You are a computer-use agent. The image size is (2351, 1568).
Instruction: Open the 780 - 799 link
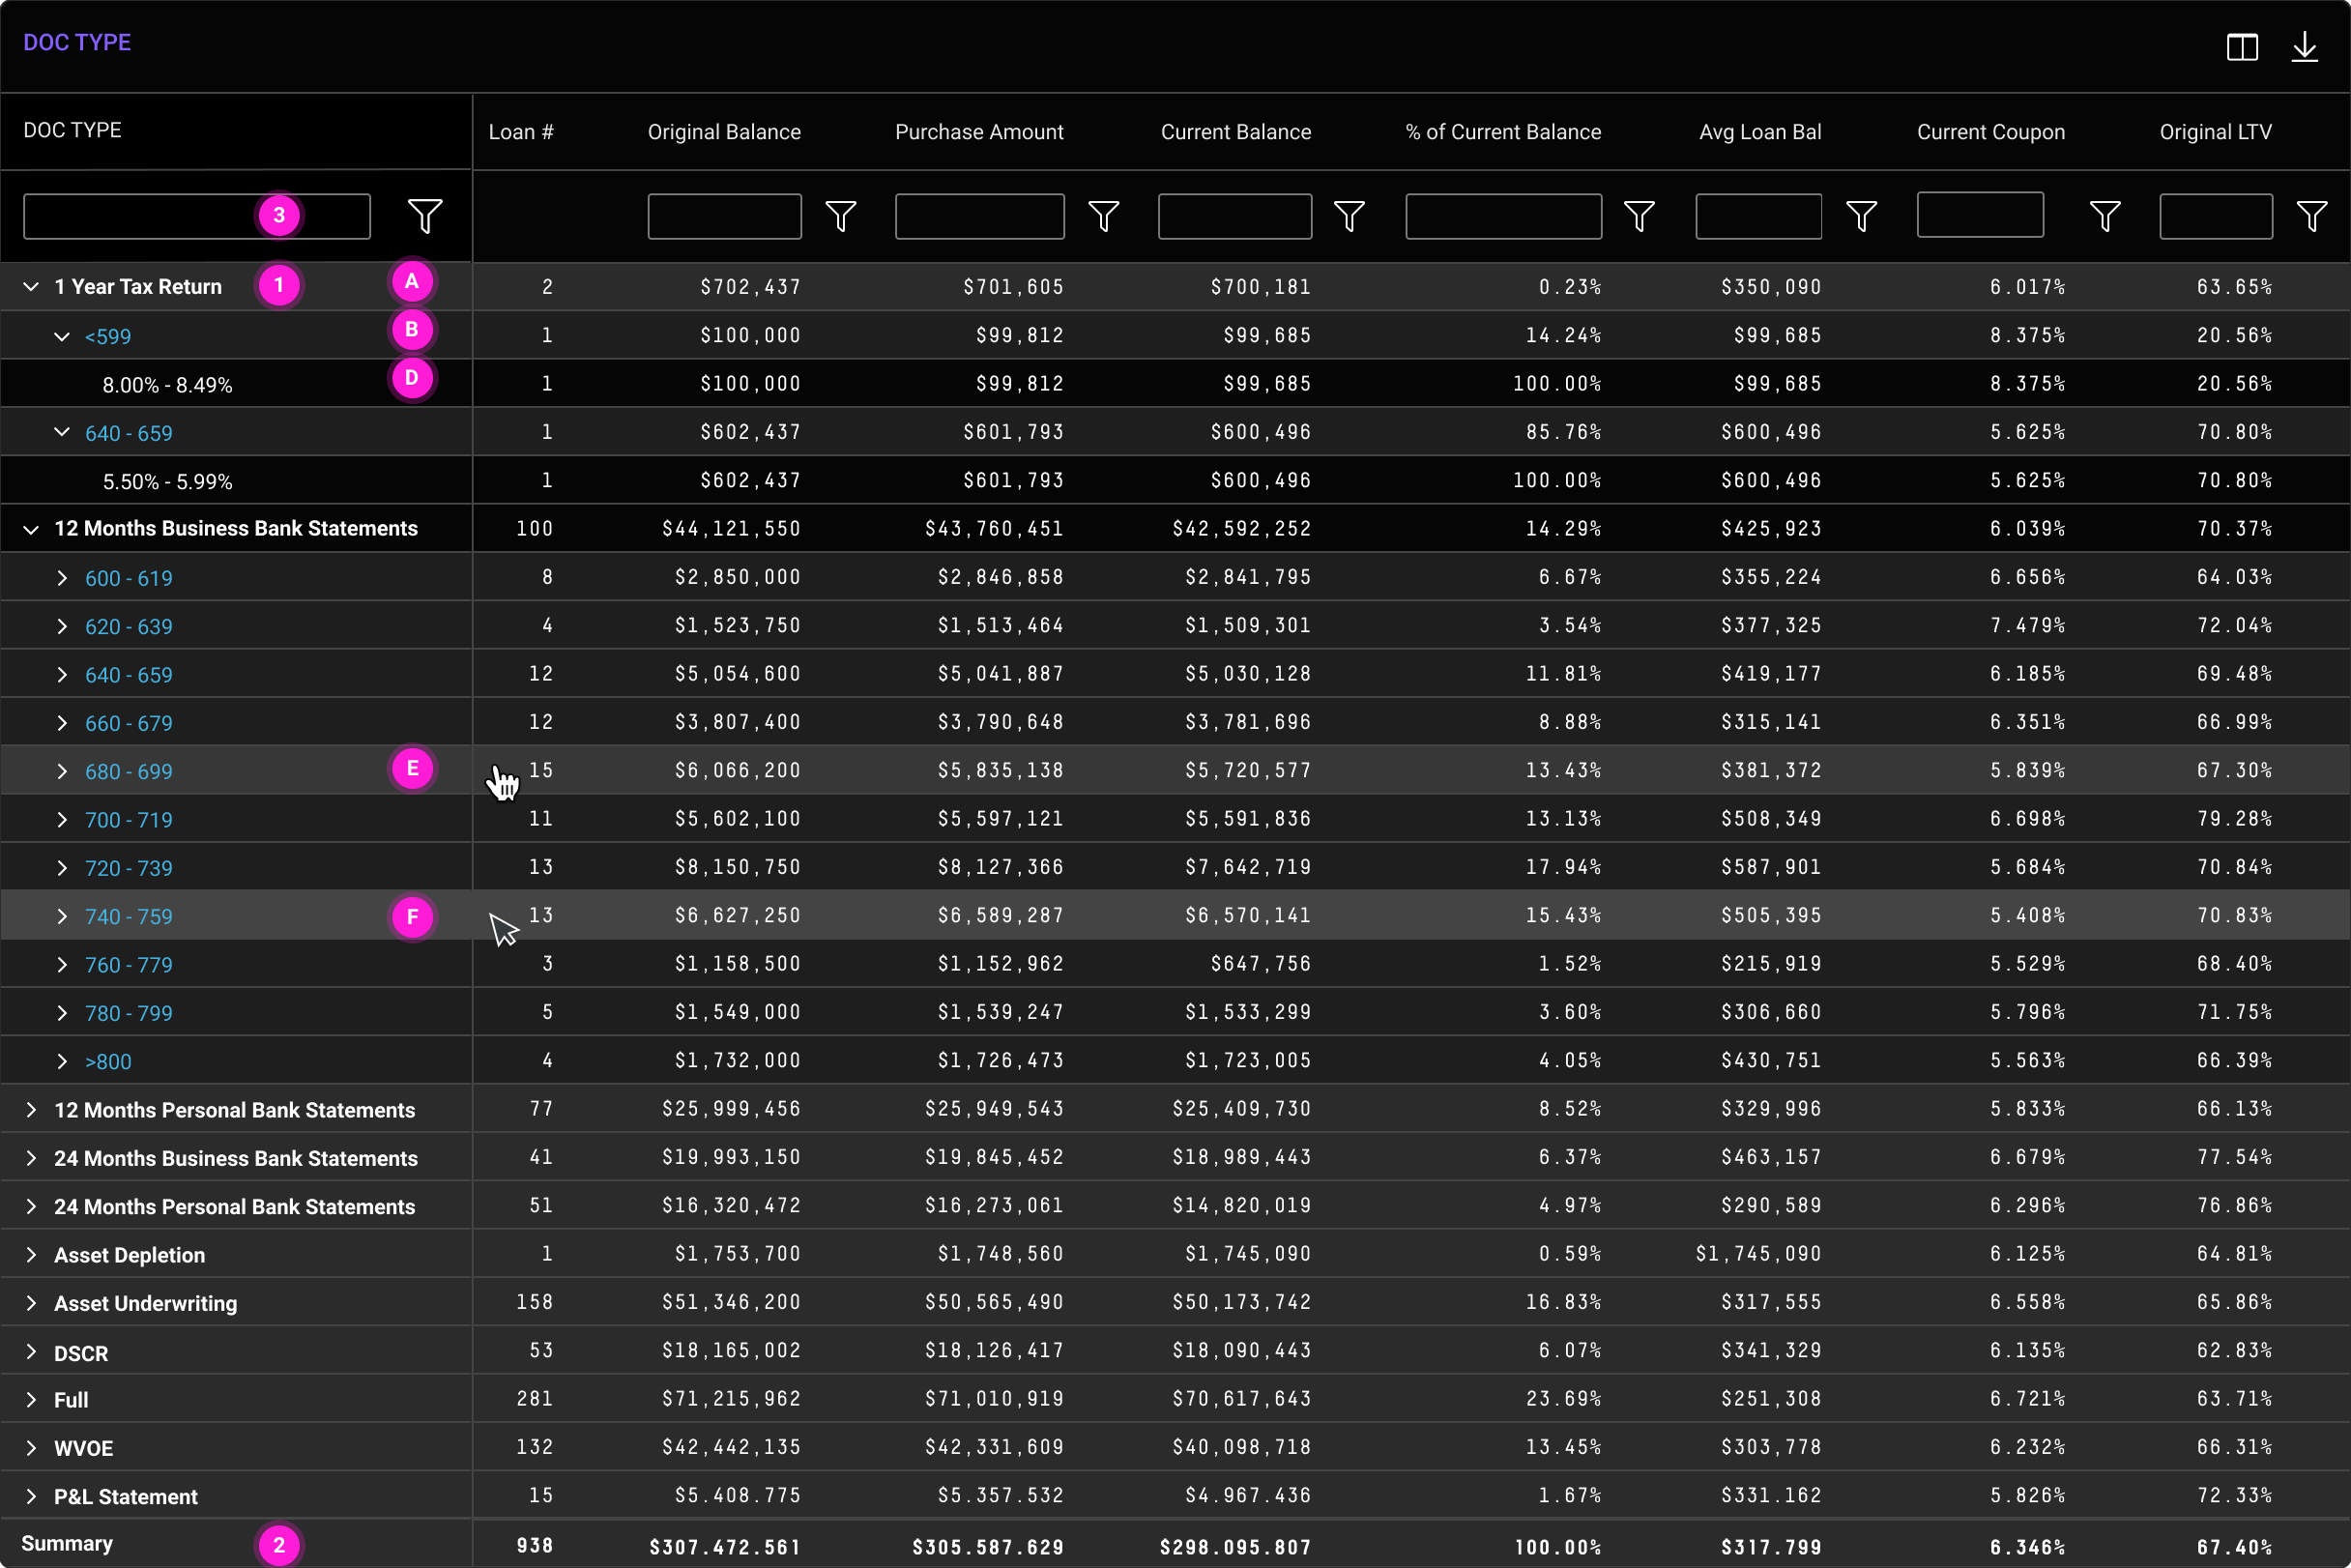(129, 1013)
